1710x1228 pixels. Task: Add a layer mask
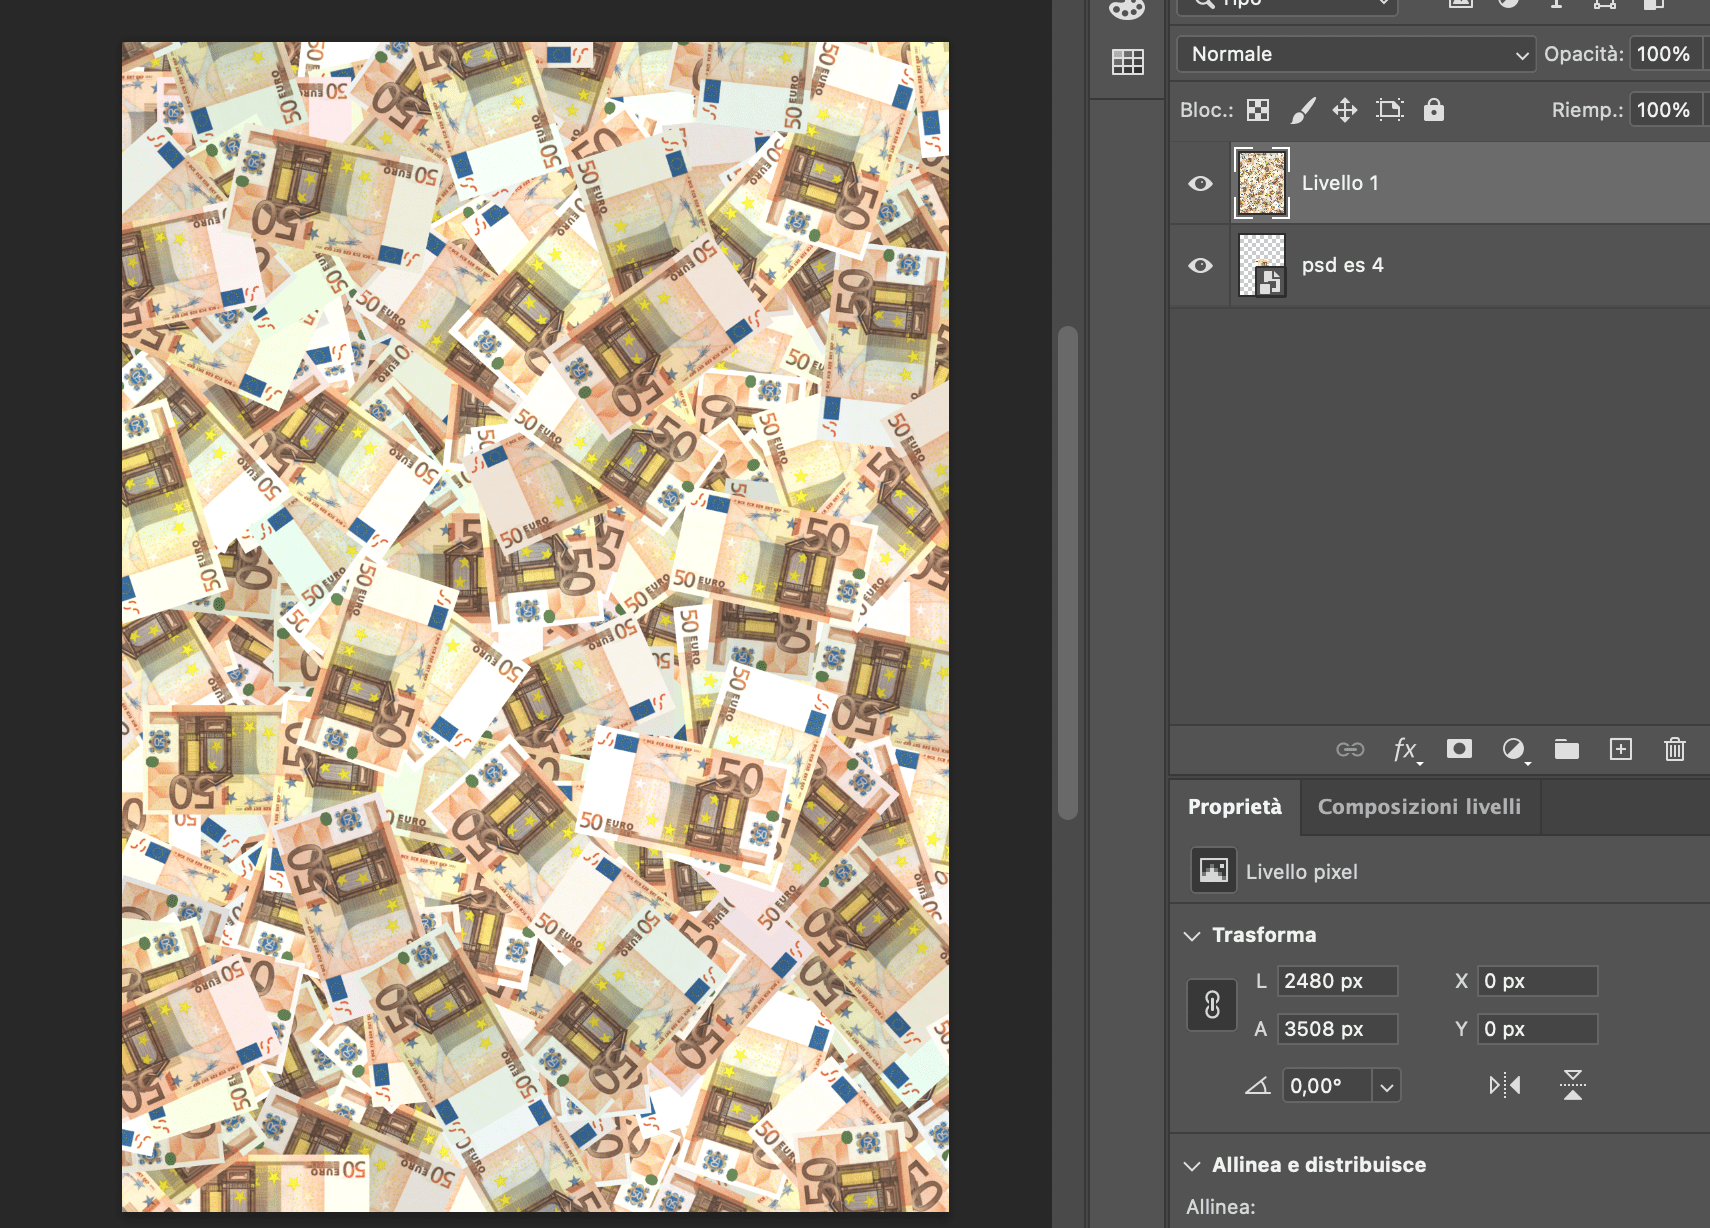[1459, 749]
